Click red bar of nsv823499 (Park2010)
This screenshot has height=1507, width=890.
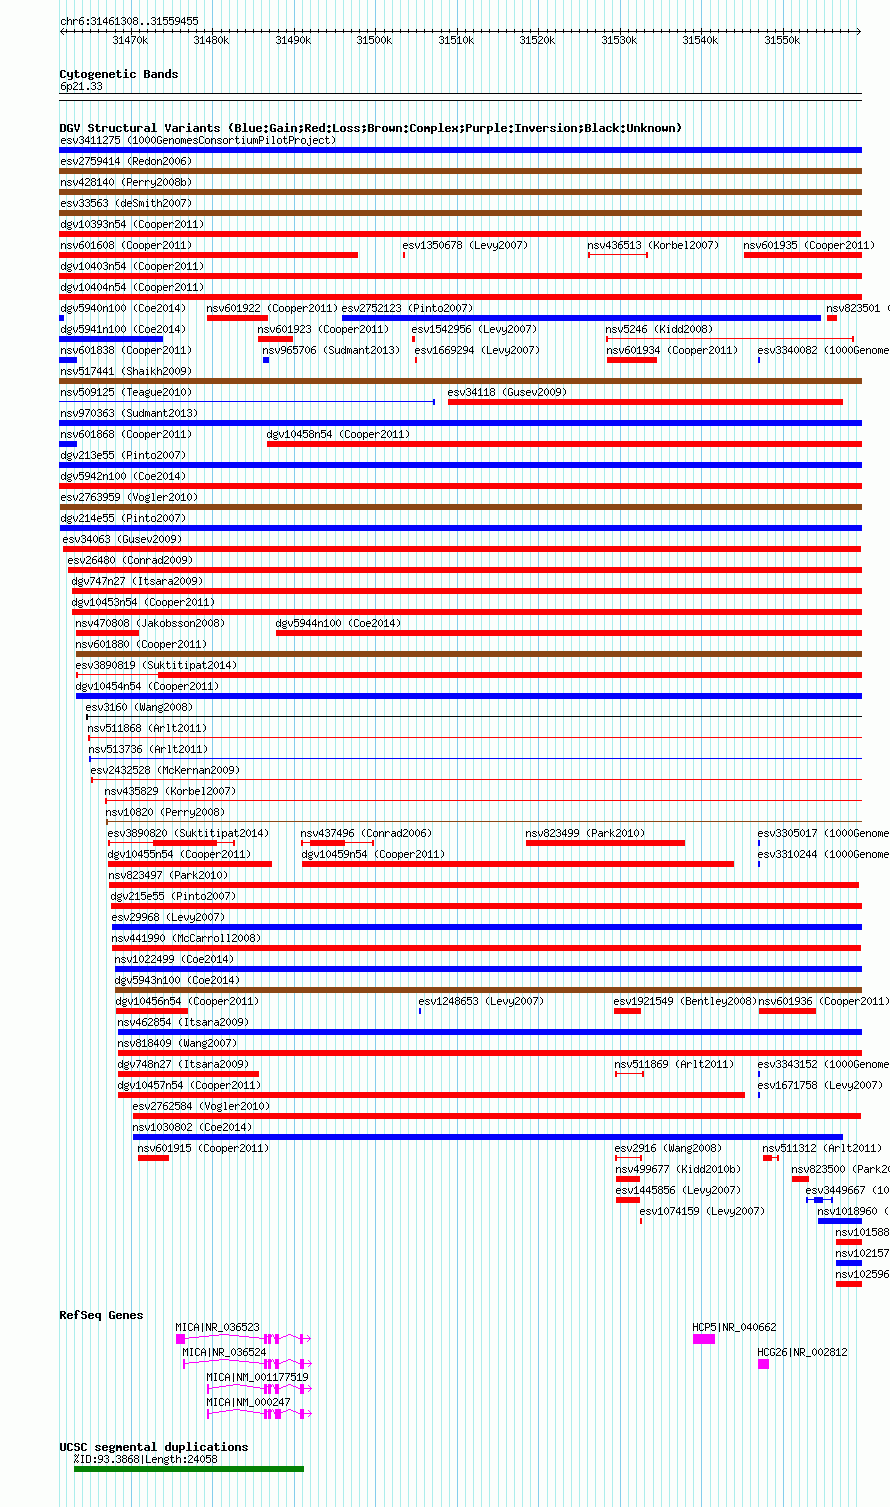[x=606, y=843]
